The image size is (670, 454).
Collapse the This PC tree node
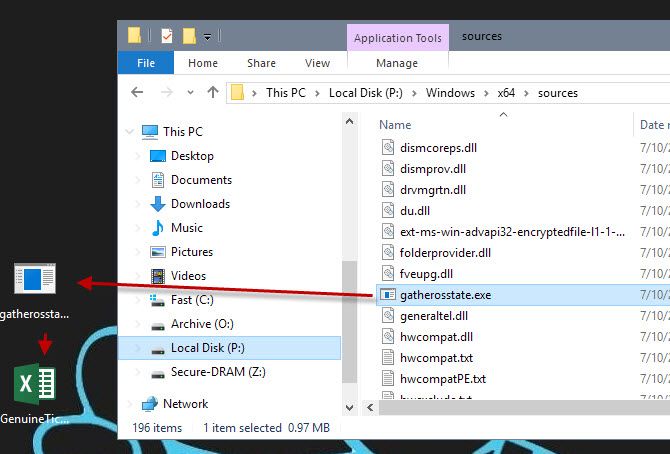tap(130, 131)
